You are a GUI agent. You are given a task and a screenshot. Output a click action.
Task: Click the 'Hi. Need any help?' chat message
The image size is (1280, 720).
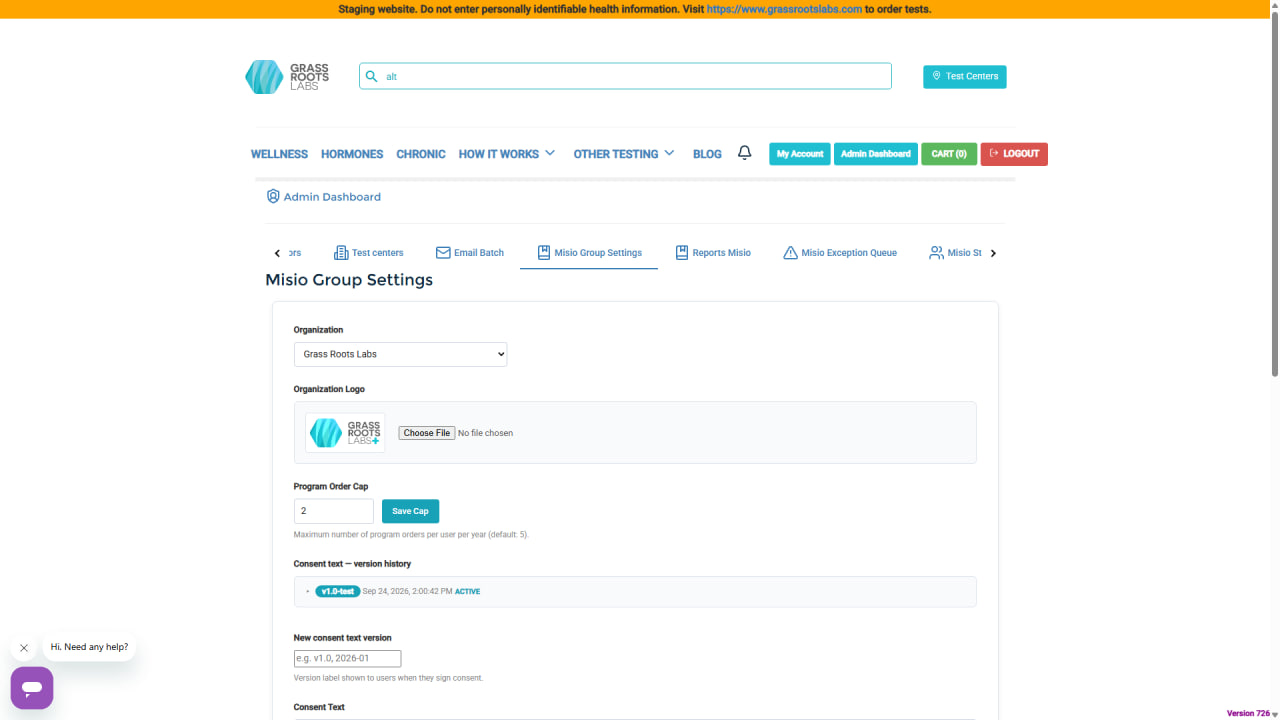(x=90, y=647)
